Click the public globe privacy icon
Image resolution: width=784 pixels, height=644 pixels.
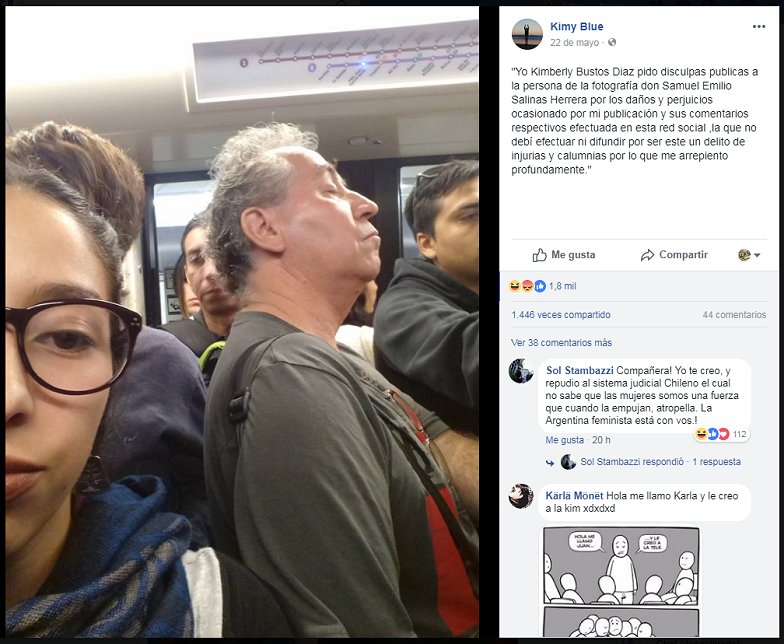(612, 42)
